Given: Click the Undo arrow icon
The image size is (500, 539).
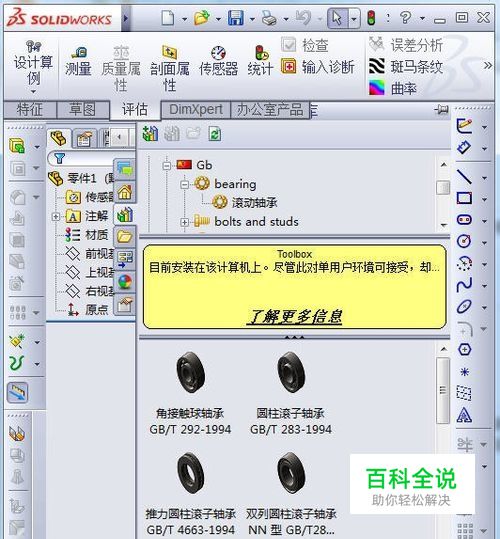Looking at the screenshot, I should (303, 17).
